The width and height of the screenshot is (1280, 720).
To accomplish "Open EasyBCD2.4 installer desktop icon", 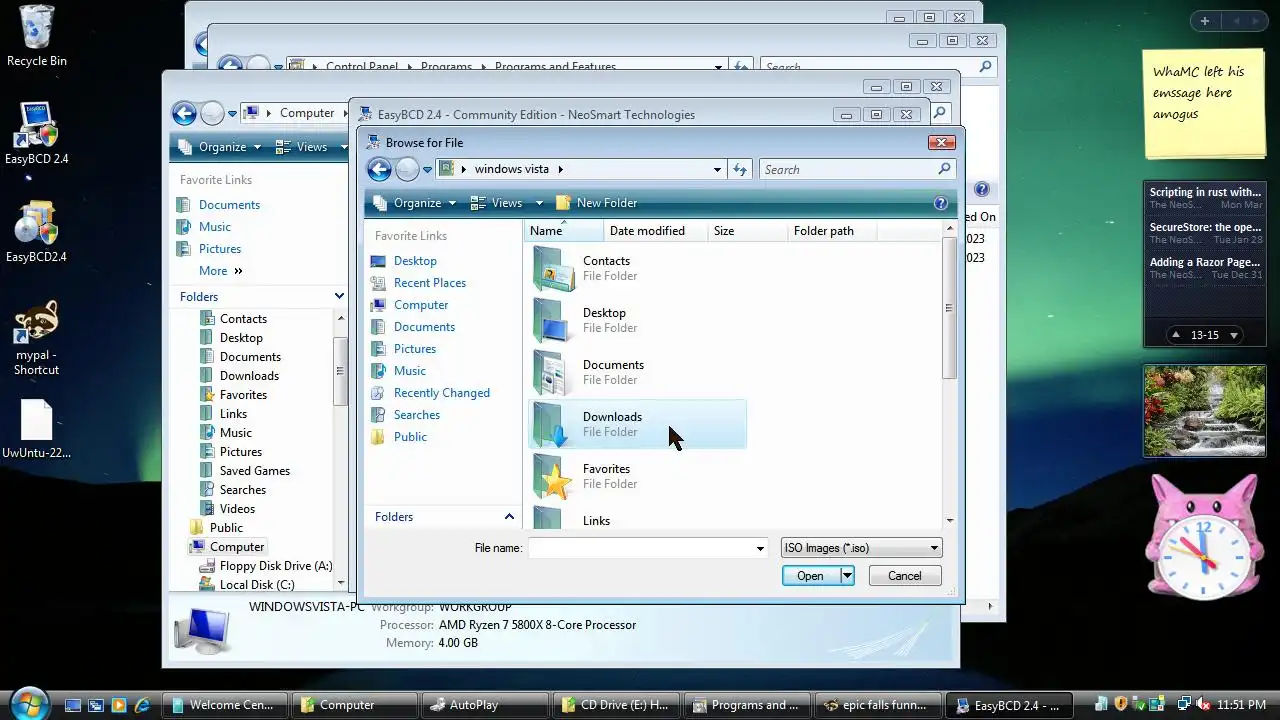I will click(x=37, y=231).
